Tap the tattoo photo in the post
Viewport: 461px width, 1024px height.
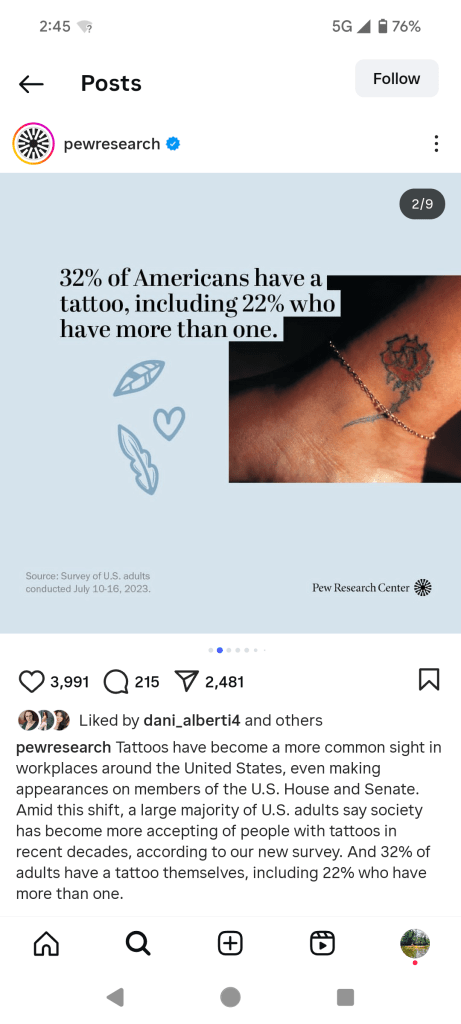pos(345,379)
